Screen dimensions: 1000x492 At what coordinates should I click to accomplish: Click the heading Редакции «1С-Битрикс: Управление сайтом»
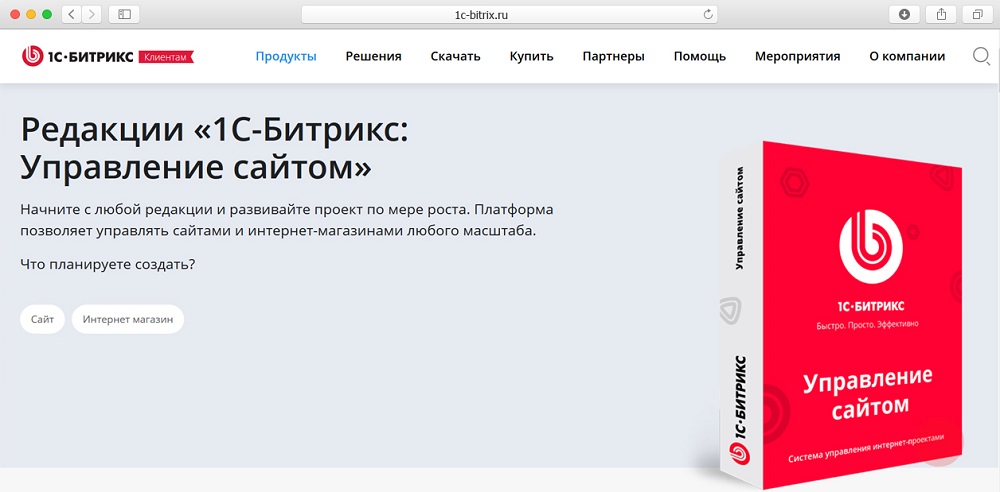[x=214, y=149]
